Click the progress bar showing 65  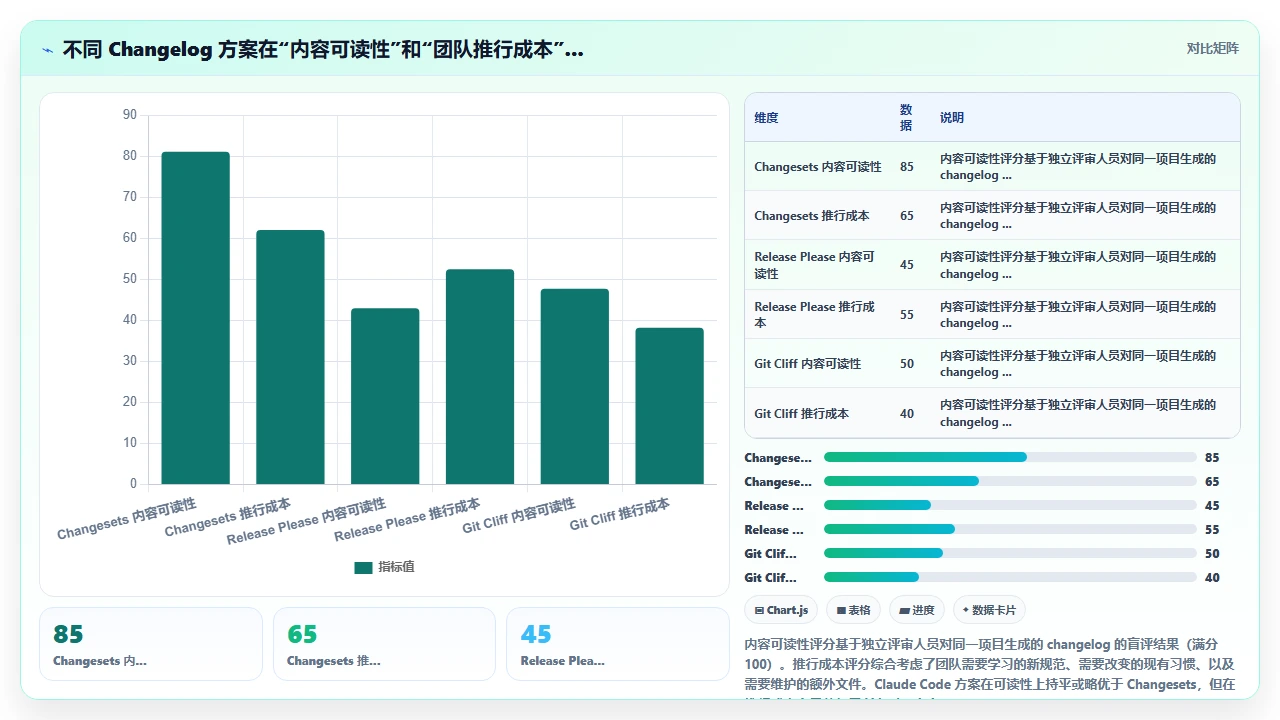1010,481
